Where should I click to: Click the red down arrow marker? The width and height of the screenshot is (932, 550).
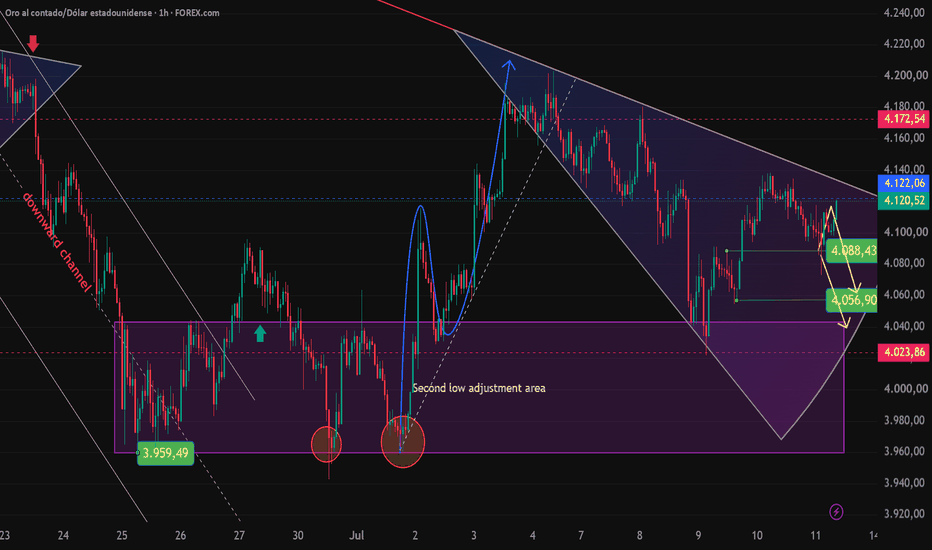point(33,43)
